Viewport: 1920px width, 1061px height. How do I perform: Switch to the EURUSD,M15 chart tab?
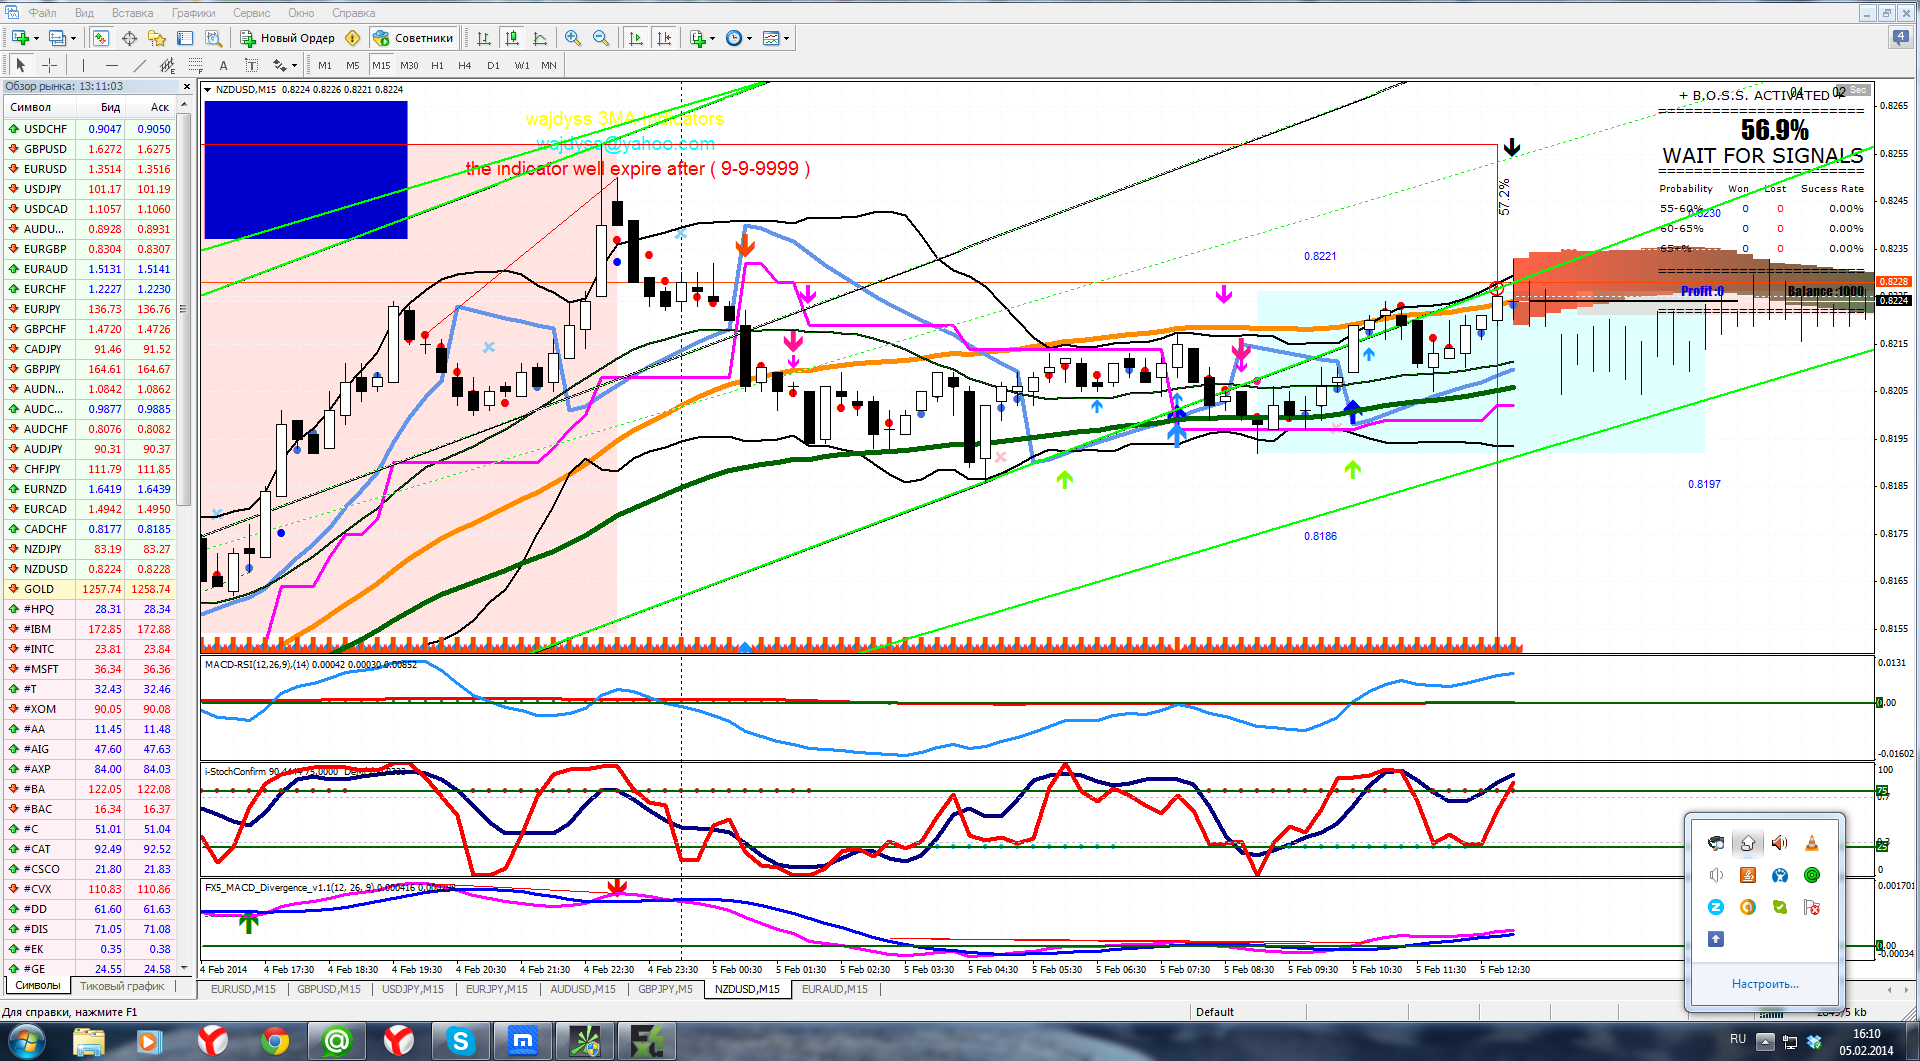(243, 989)
